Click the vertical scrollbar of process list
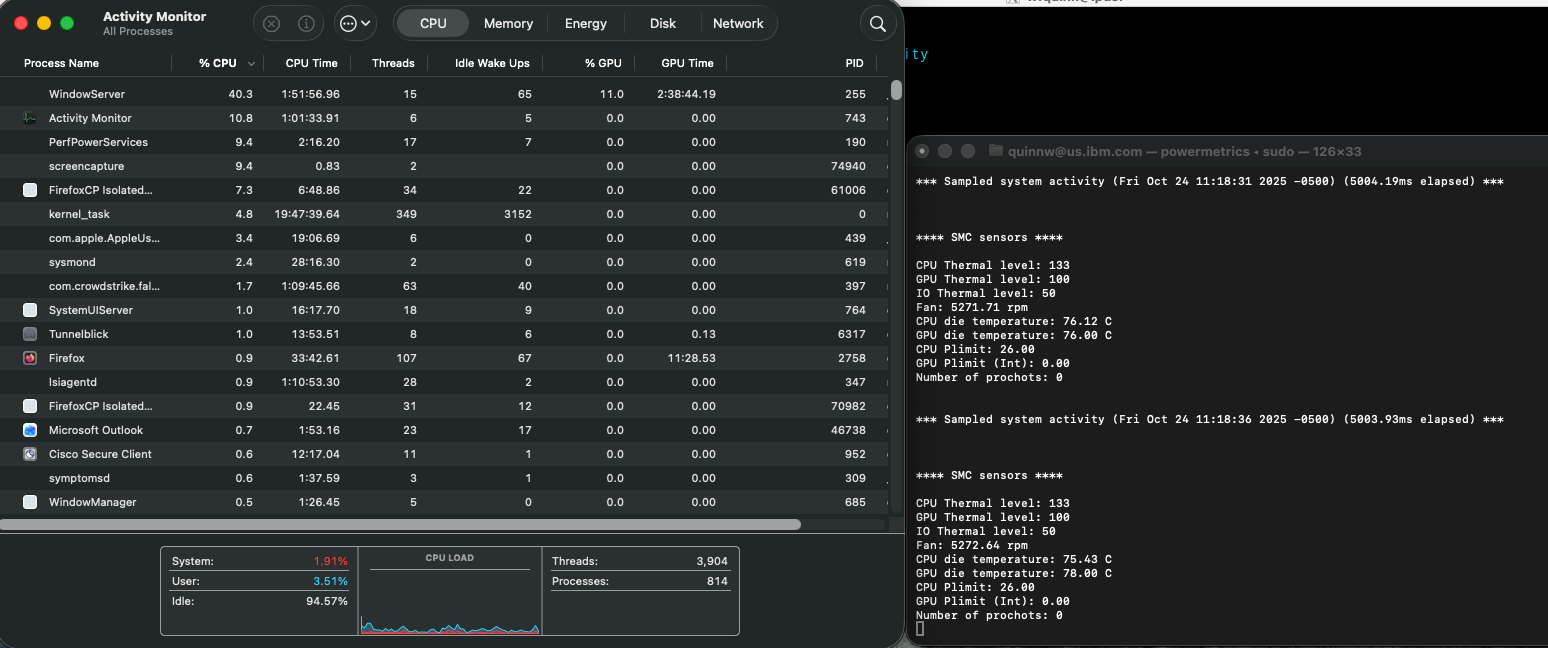The image size is (1548, 648). (896, 90)
